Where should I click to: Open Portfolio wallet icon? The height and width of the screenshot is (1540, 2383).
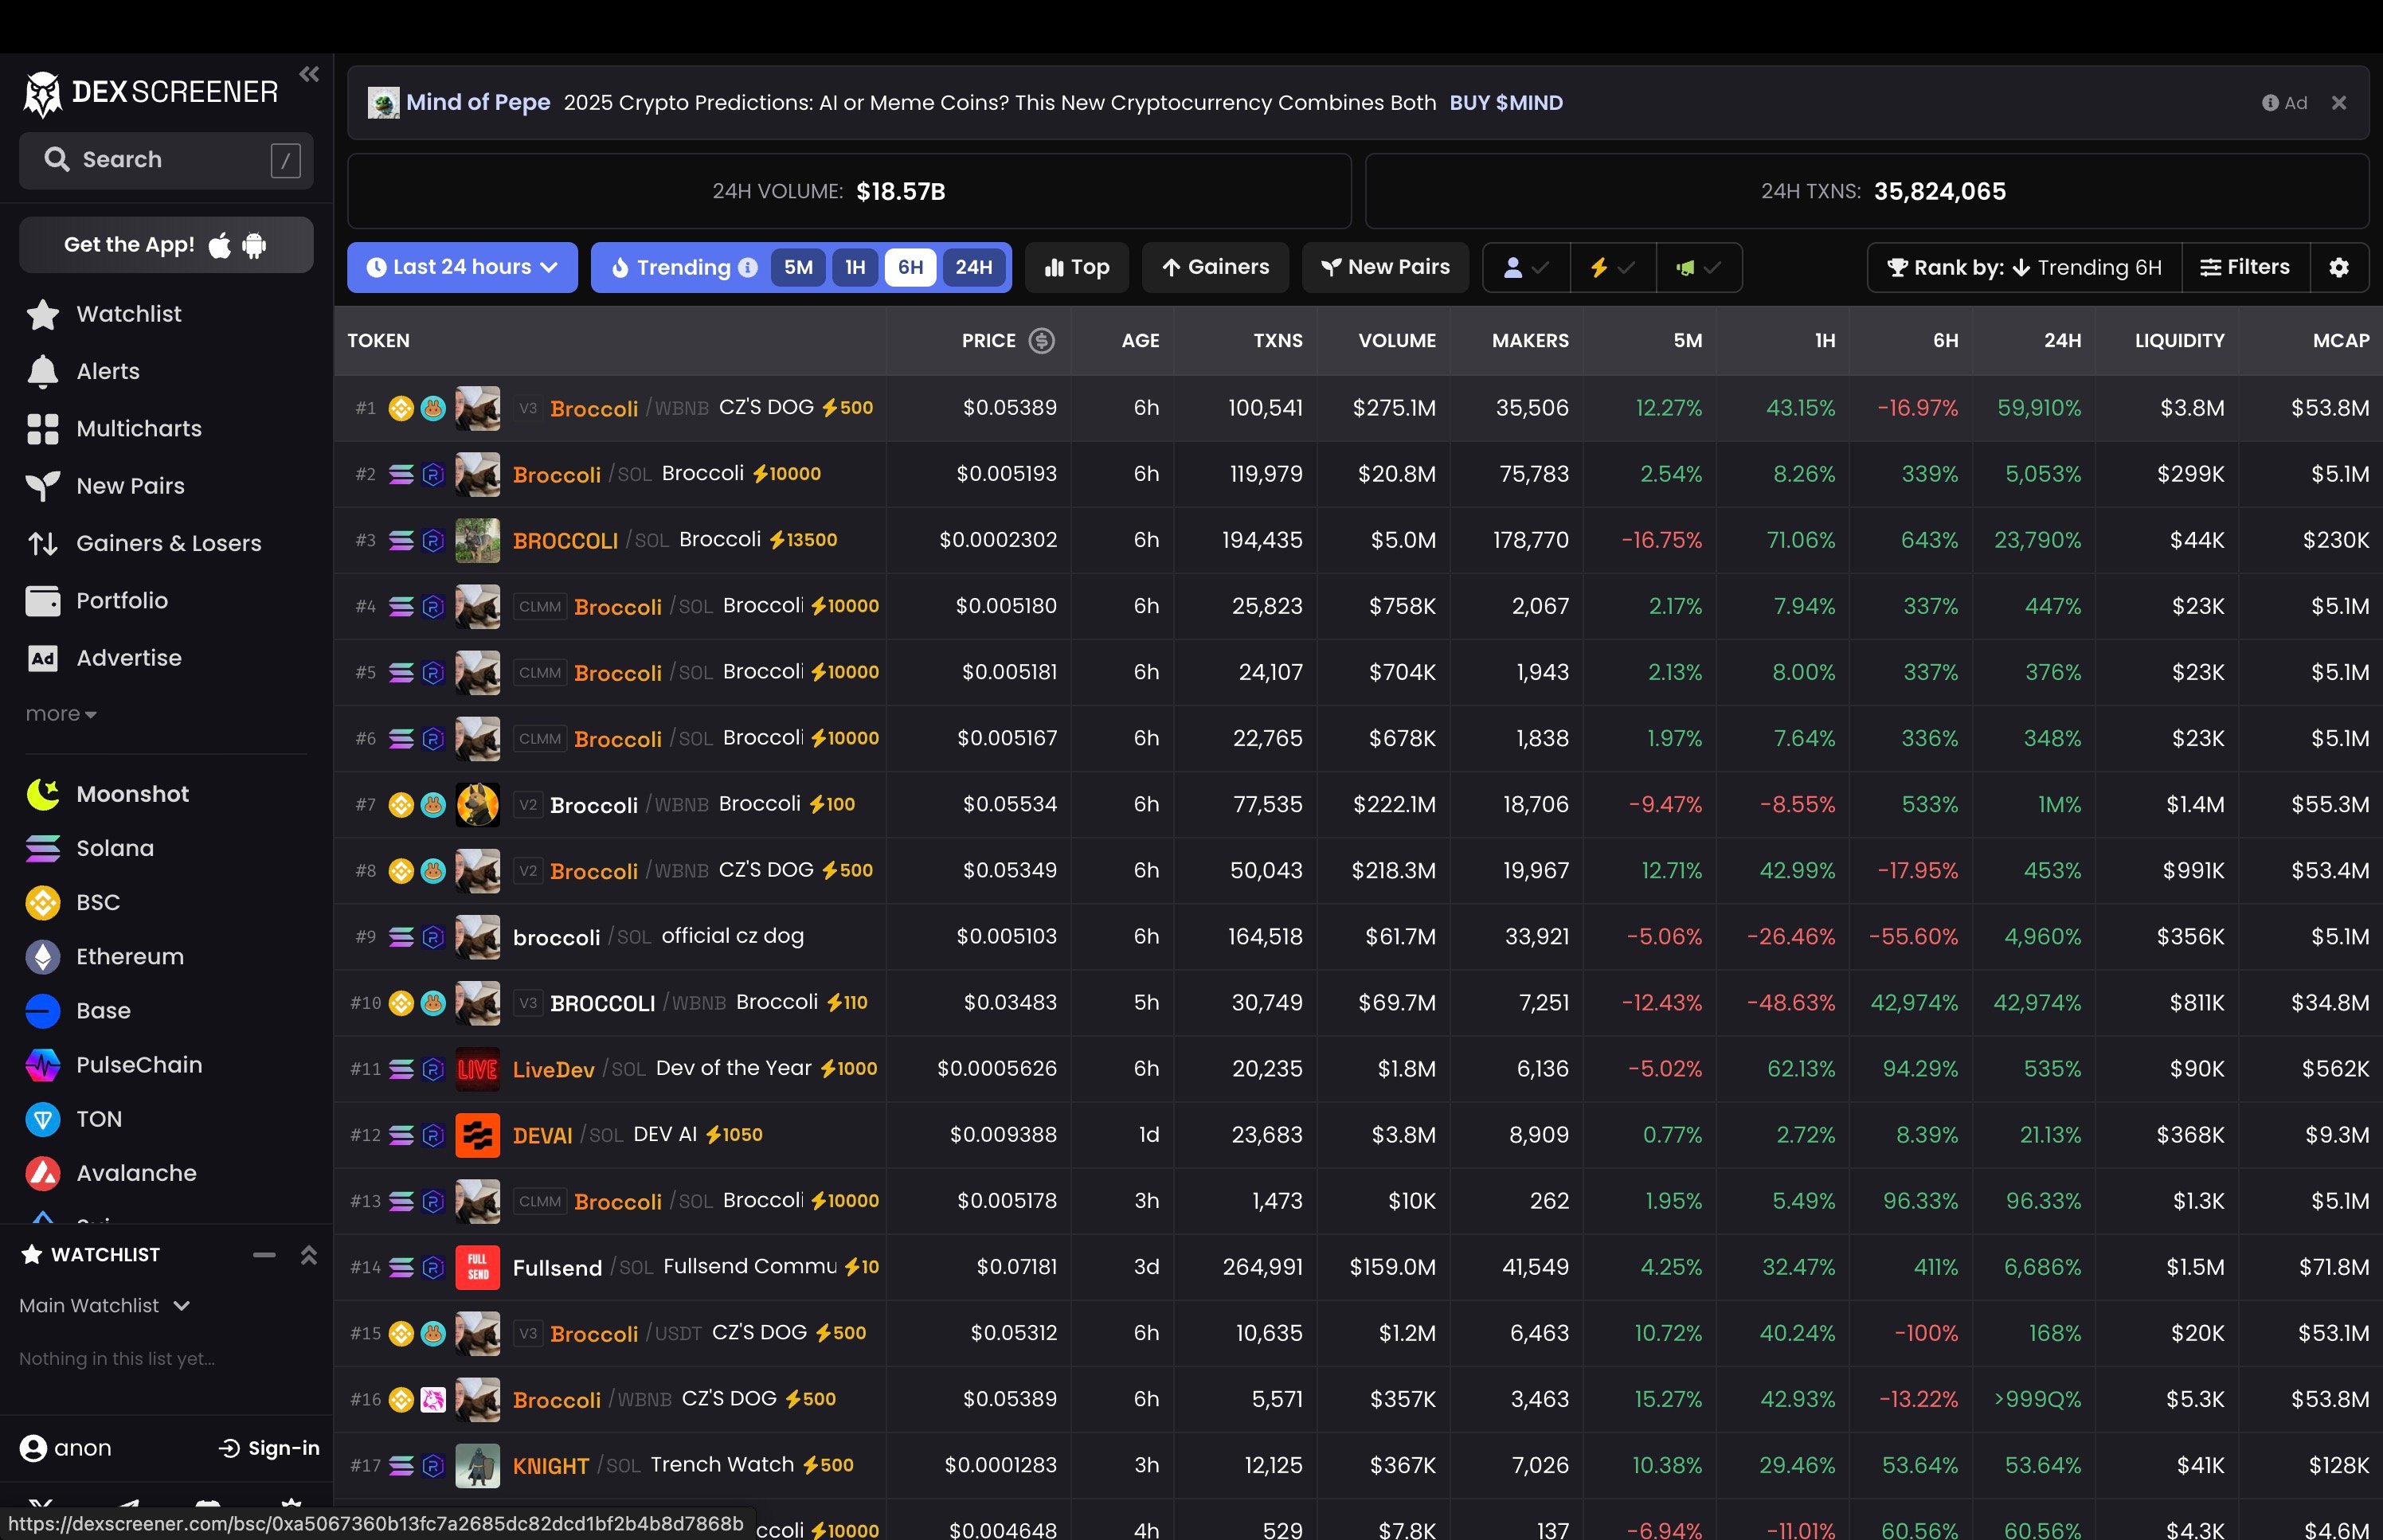click(x=42, y=601)
